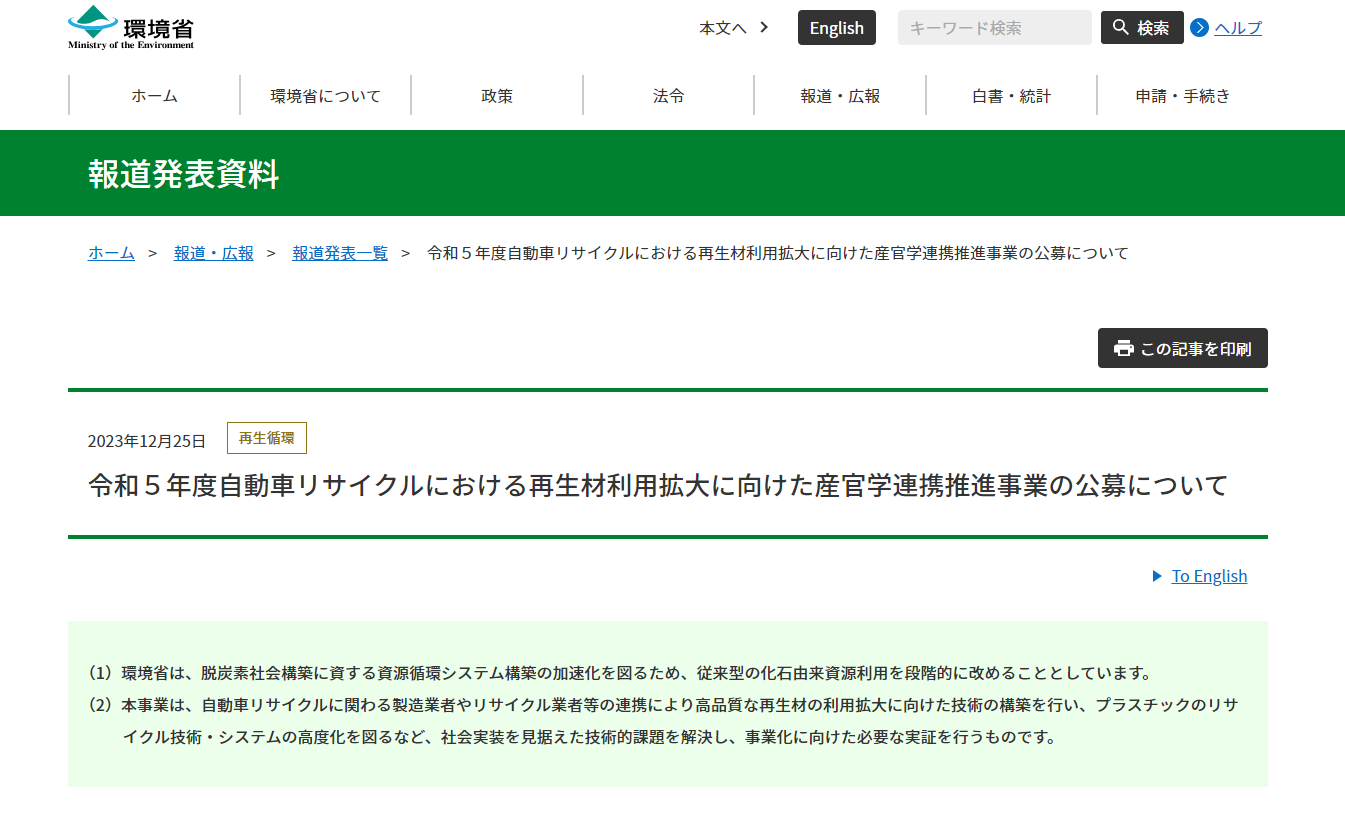Focus the キーワード検索 search field
The width and height of the screenshot is (1345, 829).
(994, 28)
